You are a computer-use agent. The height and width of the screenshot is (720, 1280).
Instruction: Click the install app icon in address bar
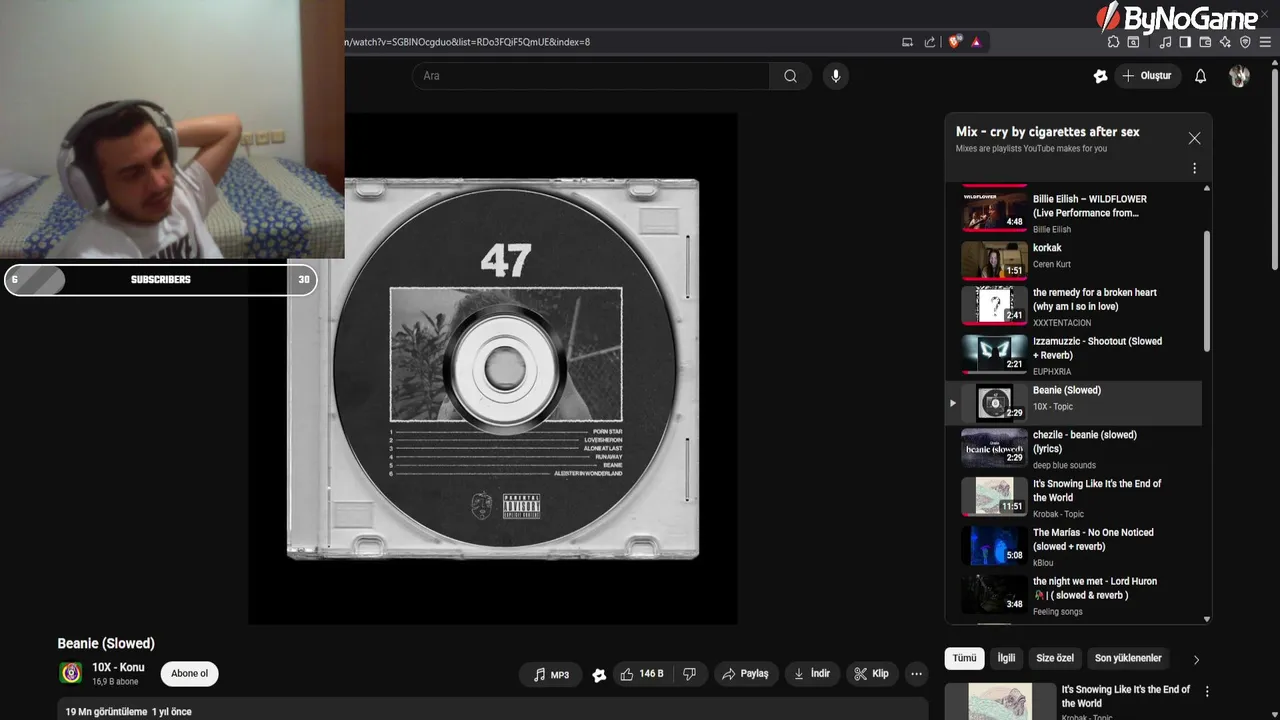click(908, 42)
